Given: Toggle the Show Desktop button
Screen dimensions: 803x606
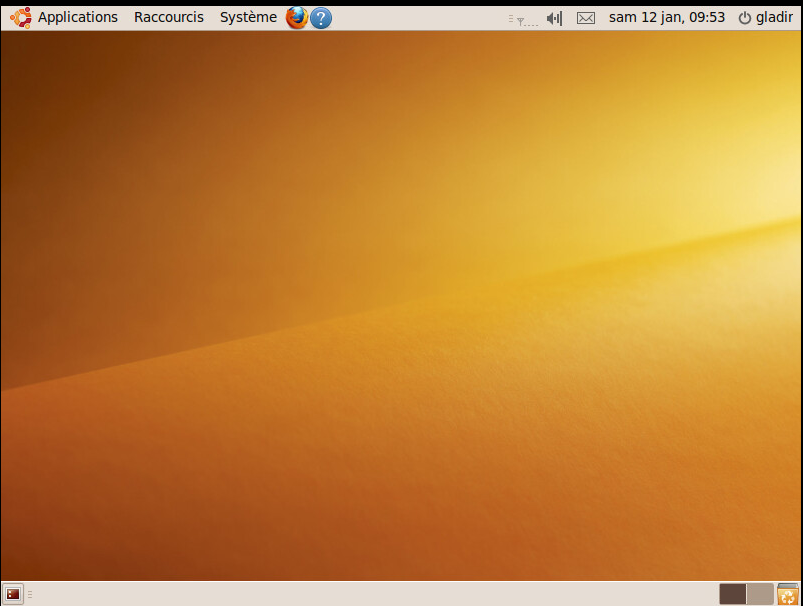Looking at the screenshot, I should point(13,594).
